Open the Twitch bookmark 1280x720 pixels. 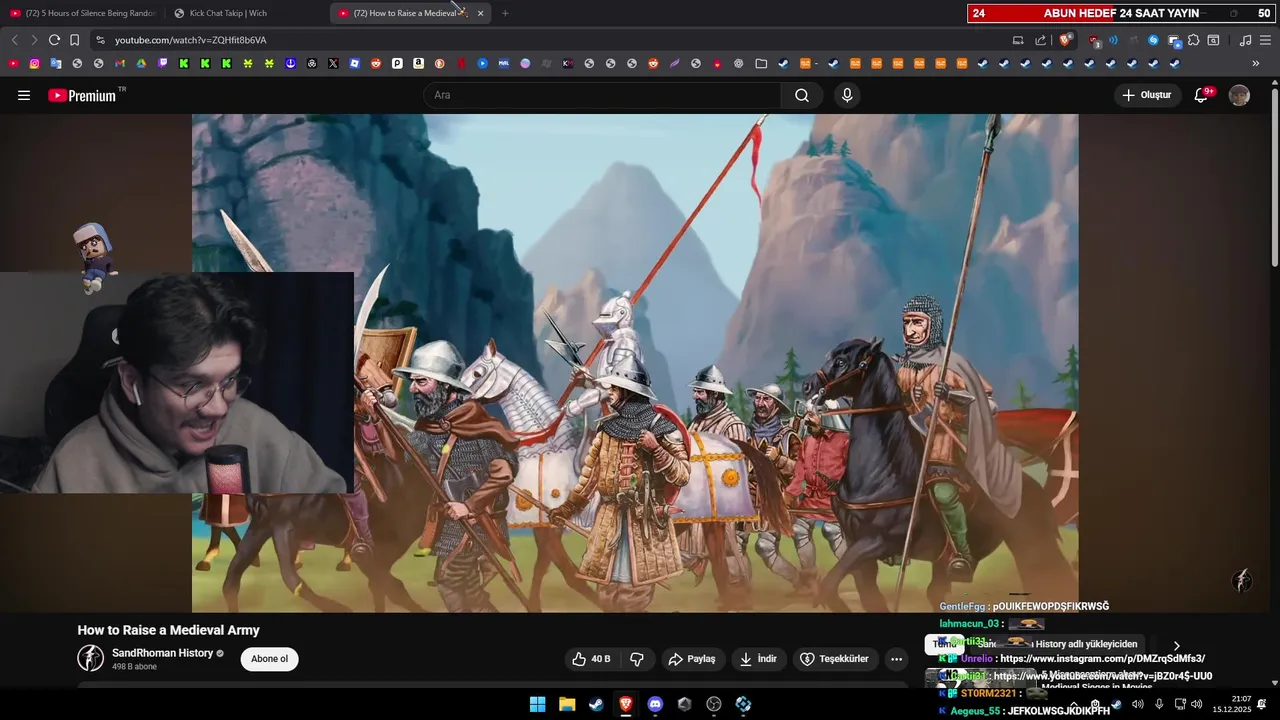pos(163,63)
